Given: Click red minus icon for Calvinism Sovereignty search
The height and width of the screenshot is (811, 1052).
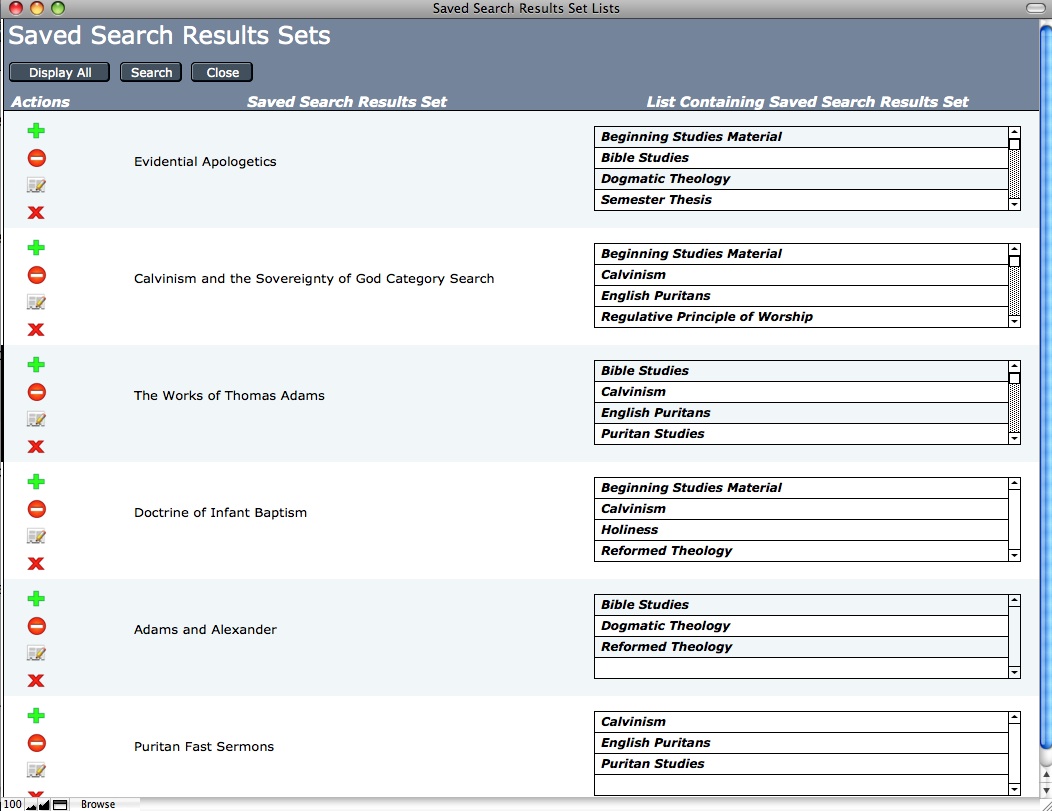Looking at the screenshot, I should coord(36,275).
